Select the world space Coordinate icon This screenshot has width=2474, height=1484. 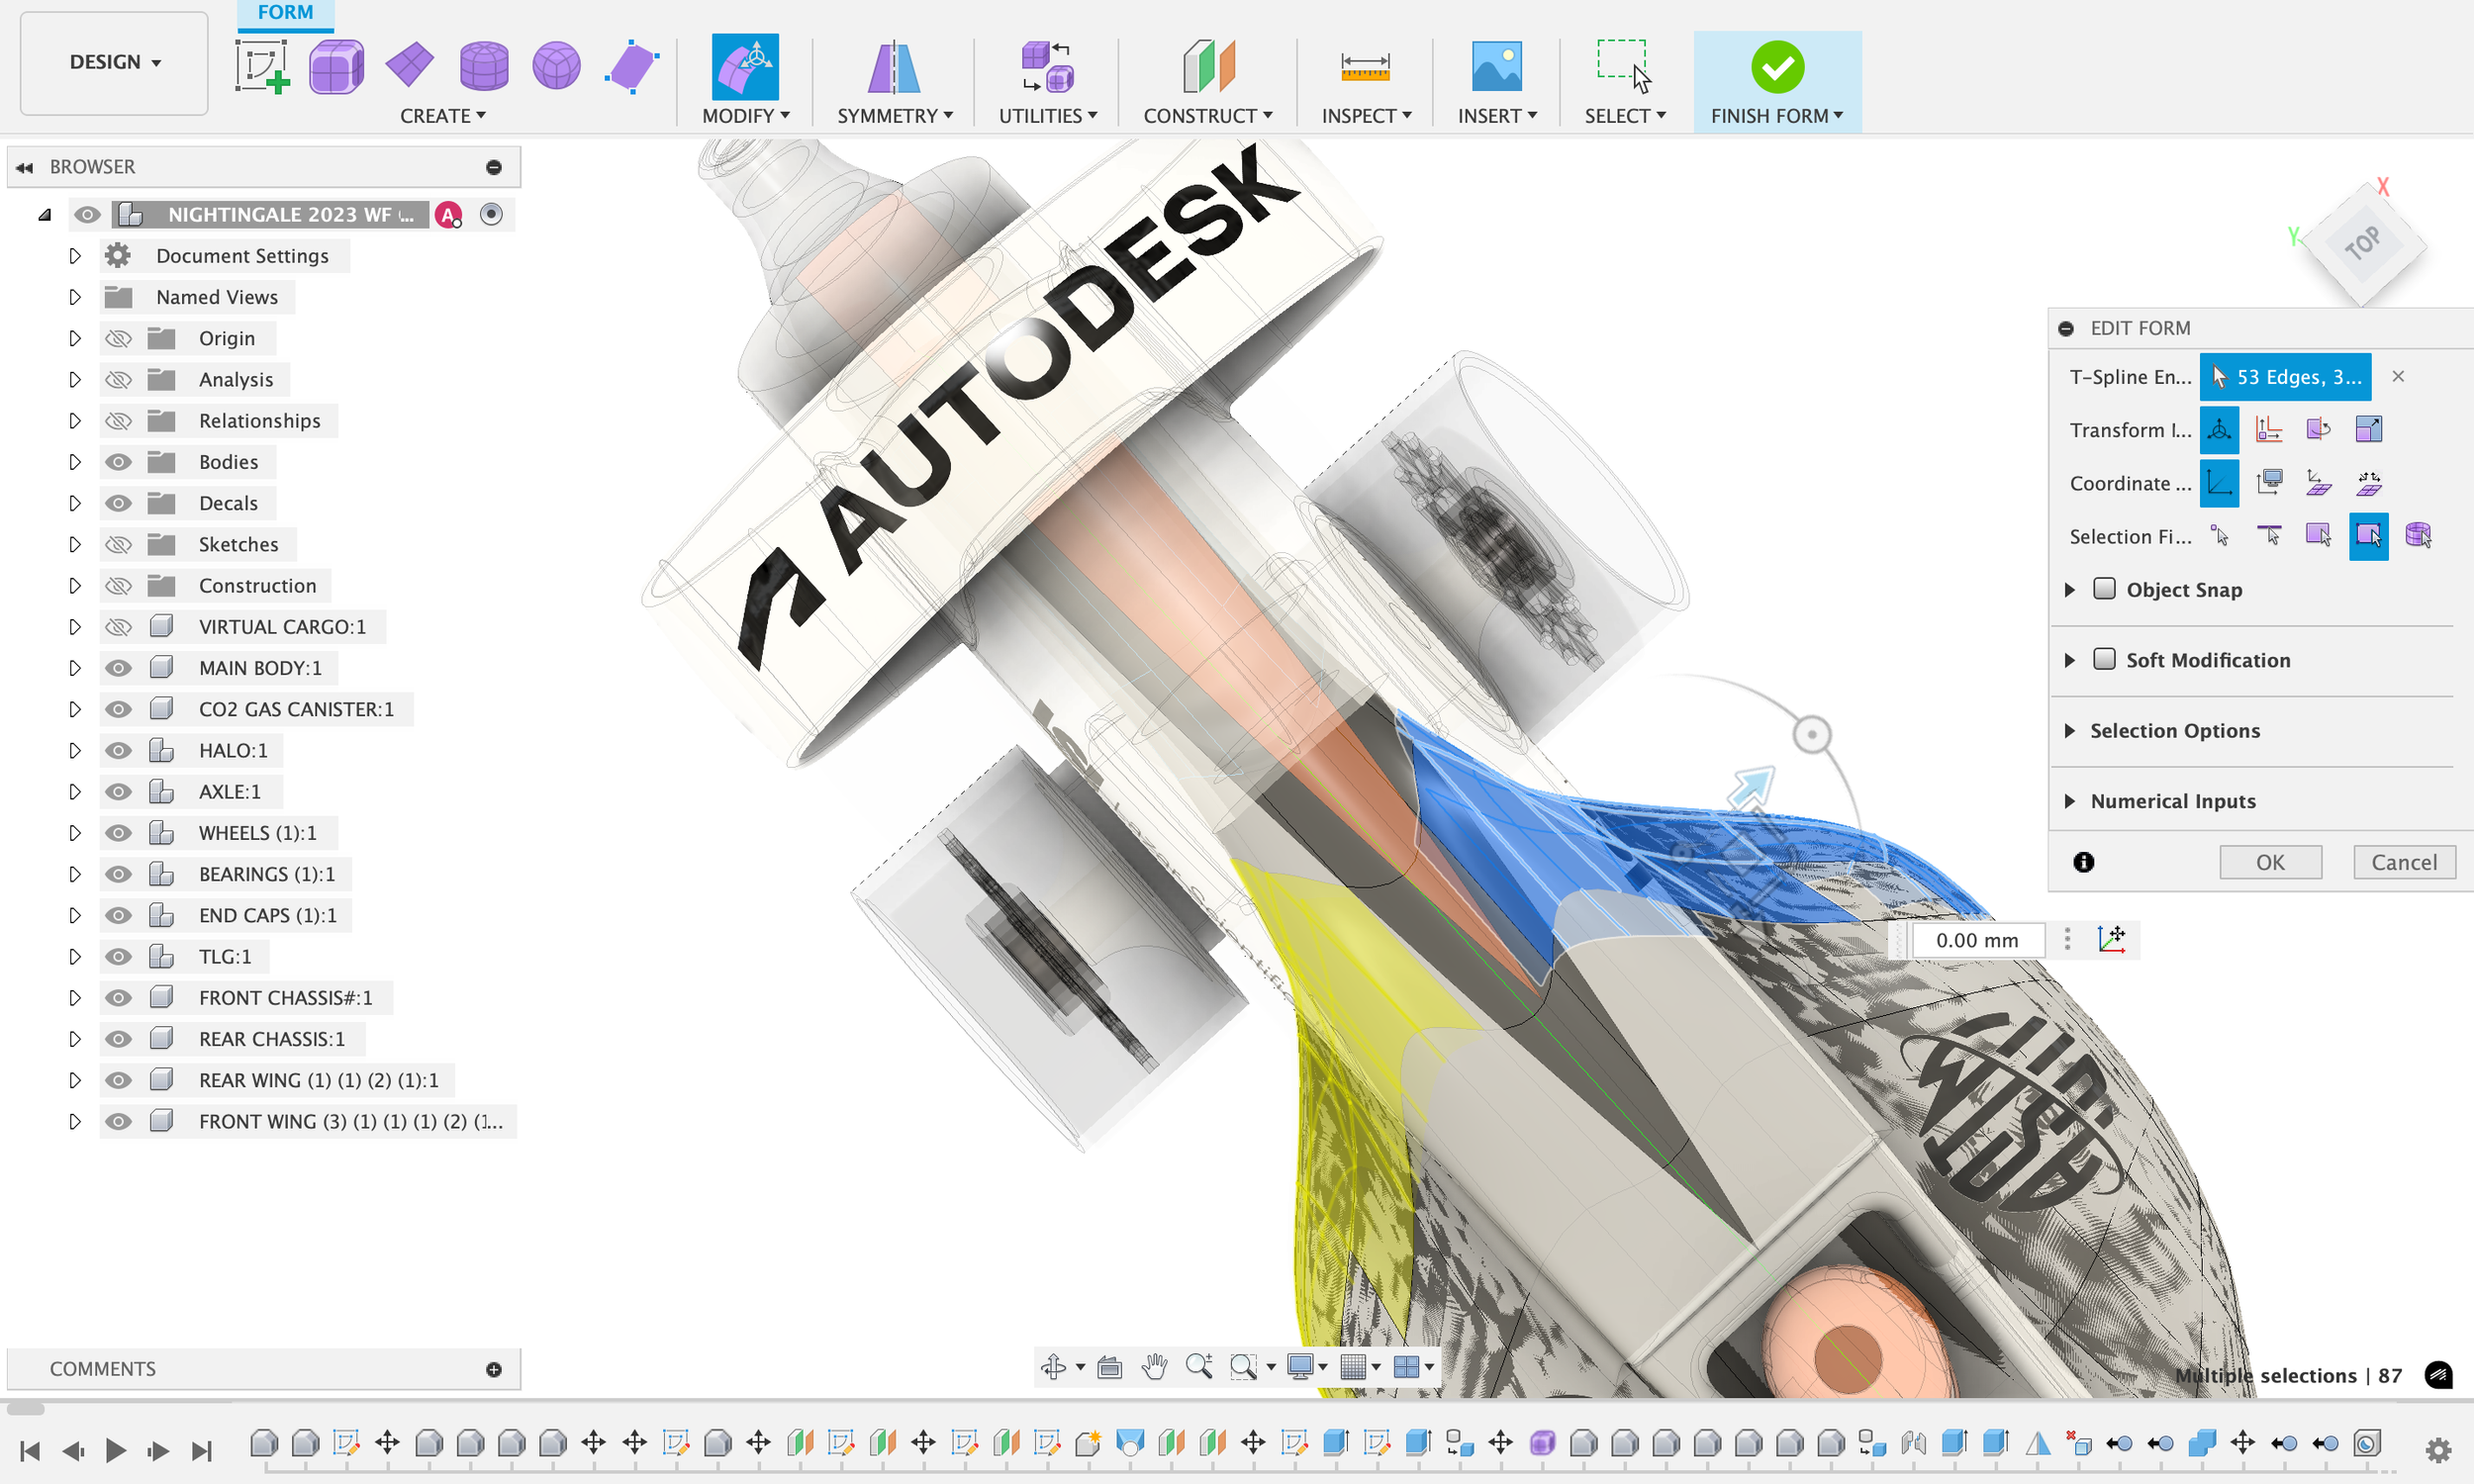[2219, 483]
